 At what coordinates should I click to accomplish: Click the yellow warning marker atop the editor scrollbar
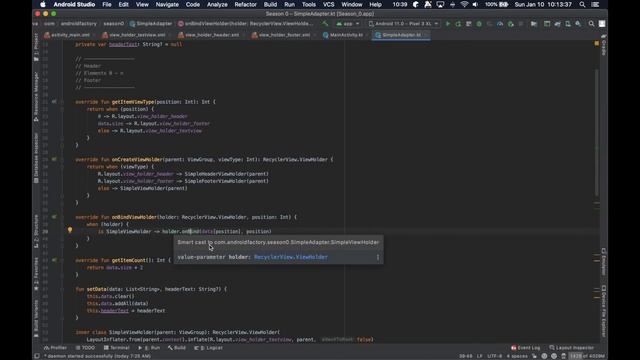[x=597, y=43]
